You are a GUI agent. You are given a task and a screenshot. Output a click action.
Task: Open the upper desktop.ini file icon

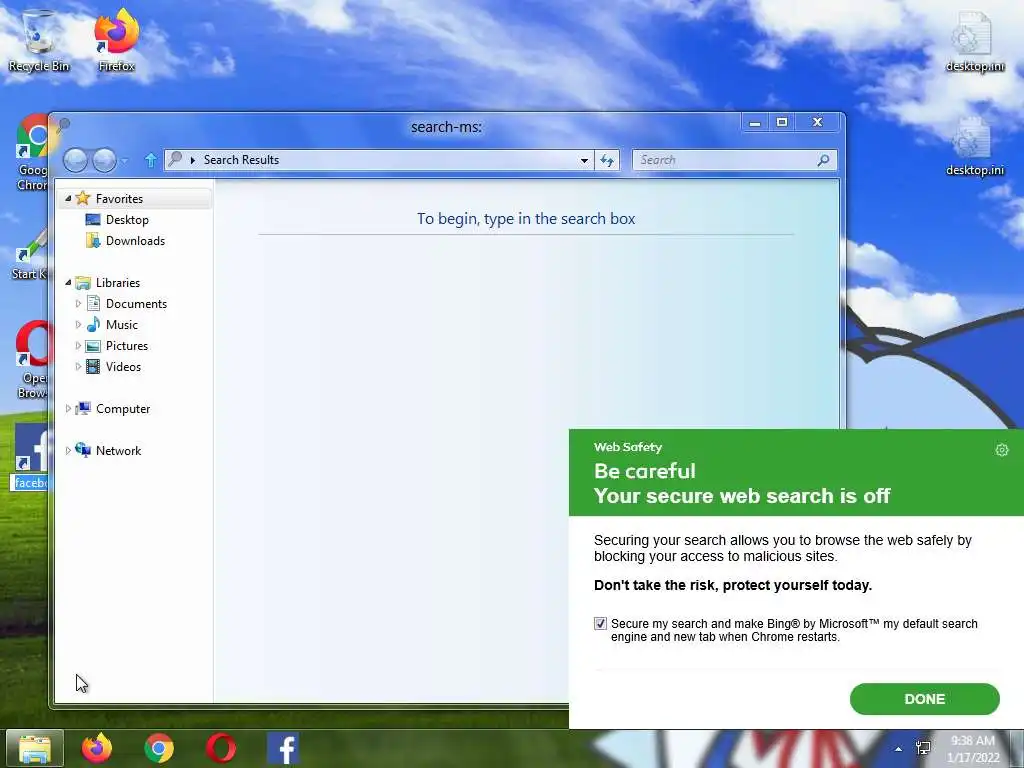pos(974,42)
